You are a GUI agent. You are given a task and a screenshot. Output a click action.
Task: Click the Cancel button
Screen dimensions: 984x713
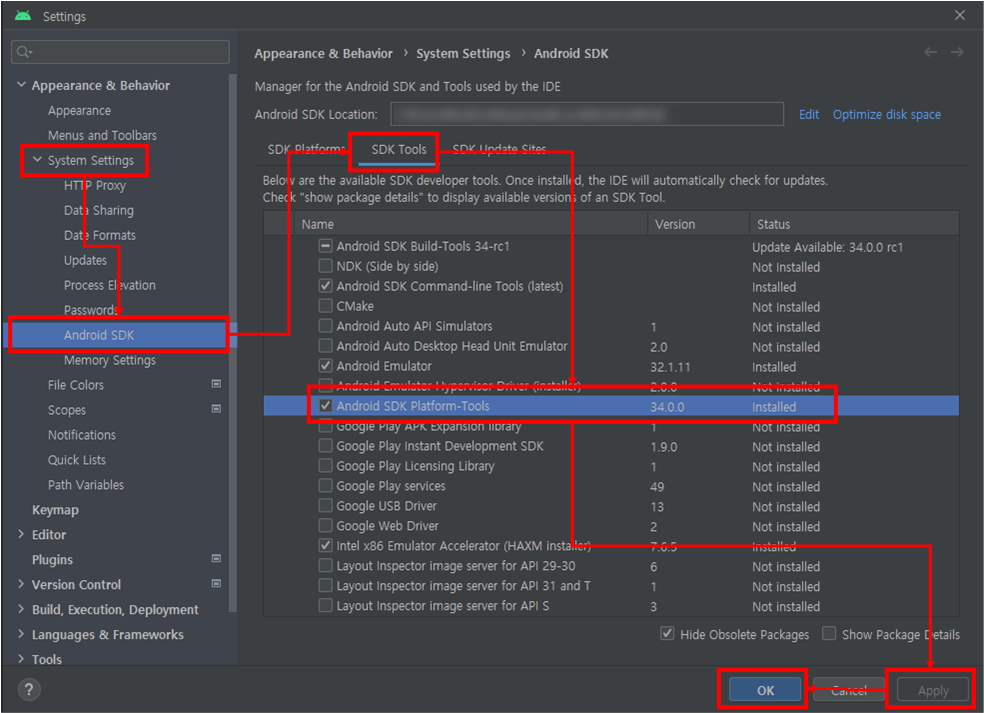[x=849, y=690]
